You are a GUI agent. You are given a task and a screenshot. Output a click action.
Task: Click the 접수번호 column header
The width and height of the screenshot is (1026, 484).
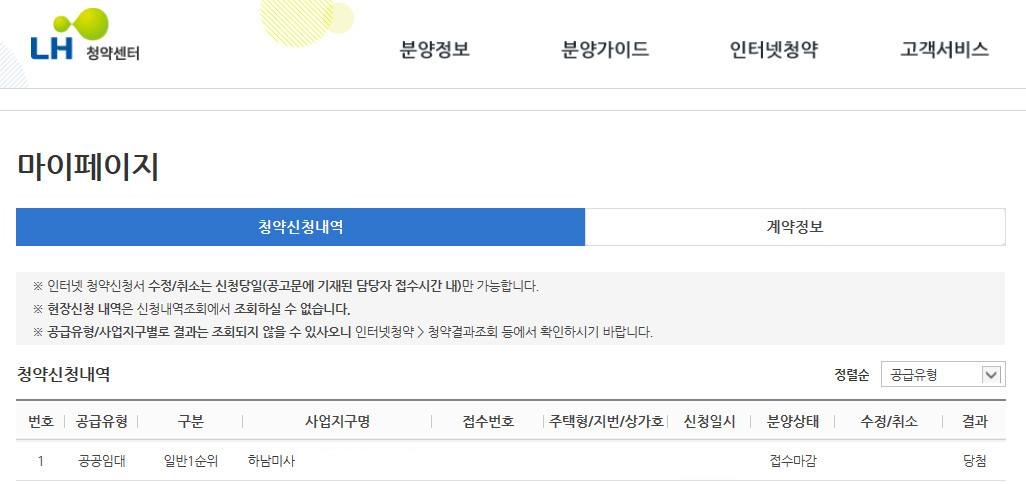(488, 422)
